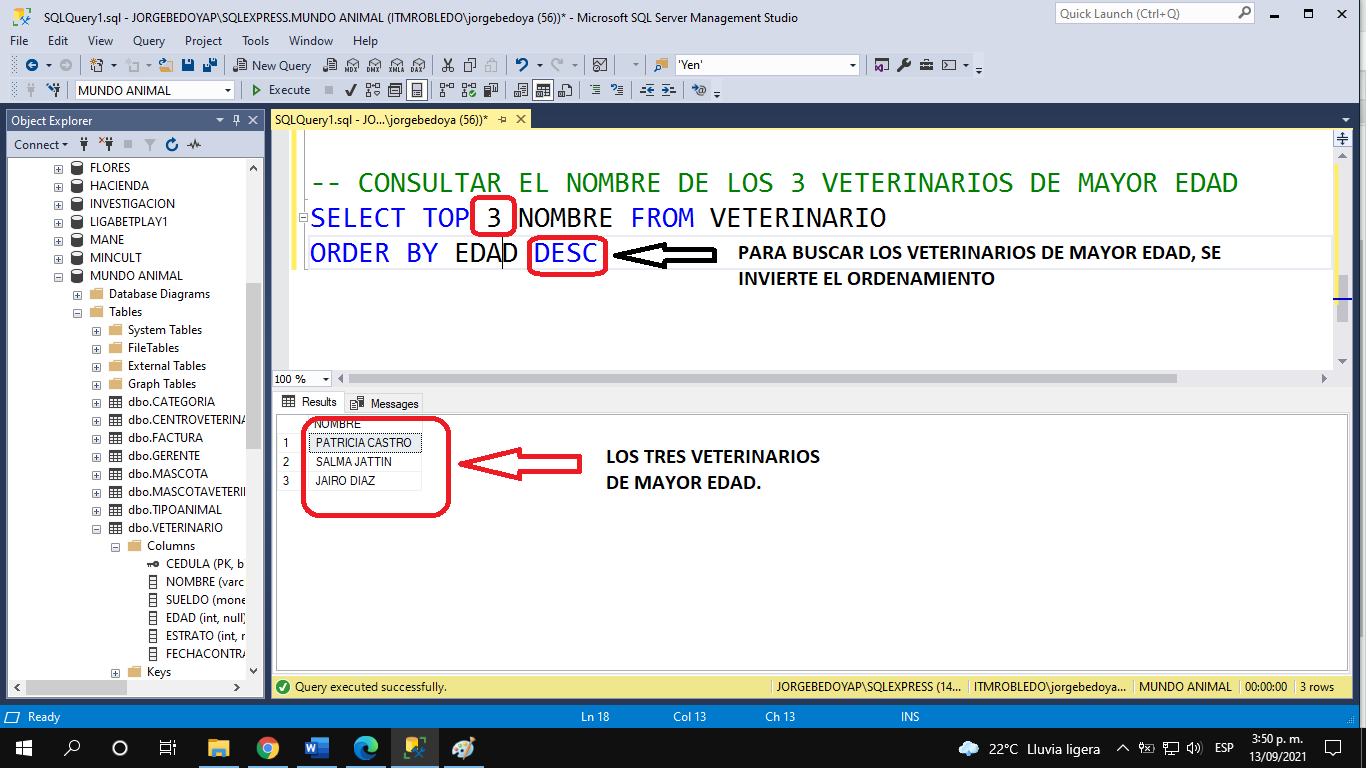1366x768 pixels.
Task: Click the Find in Files icon
Action: coord(660,65)
